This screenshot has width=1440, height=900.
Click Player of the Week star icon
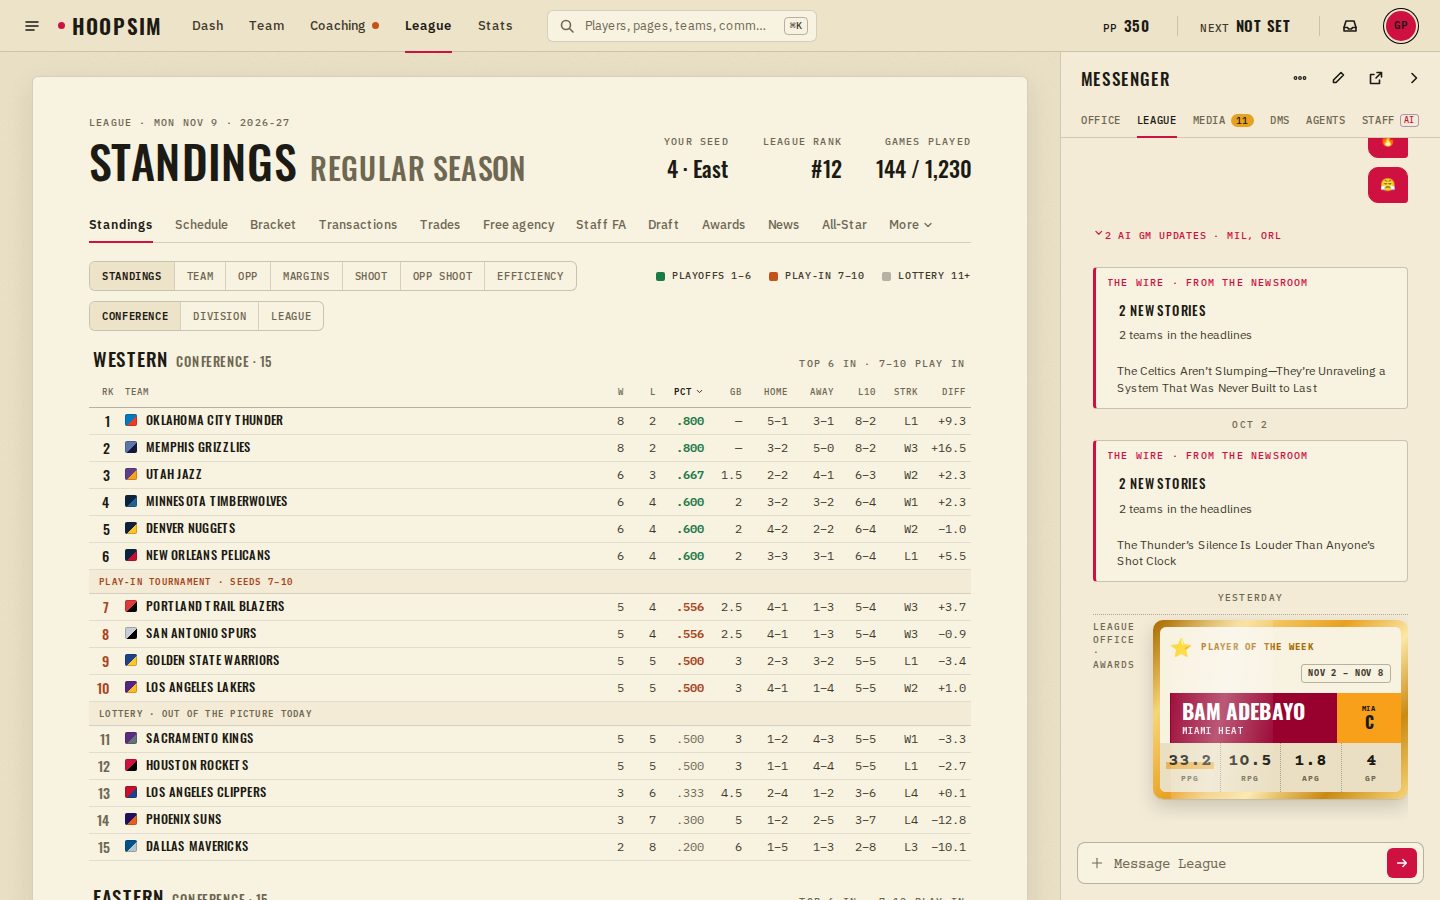pos(1181,648)
